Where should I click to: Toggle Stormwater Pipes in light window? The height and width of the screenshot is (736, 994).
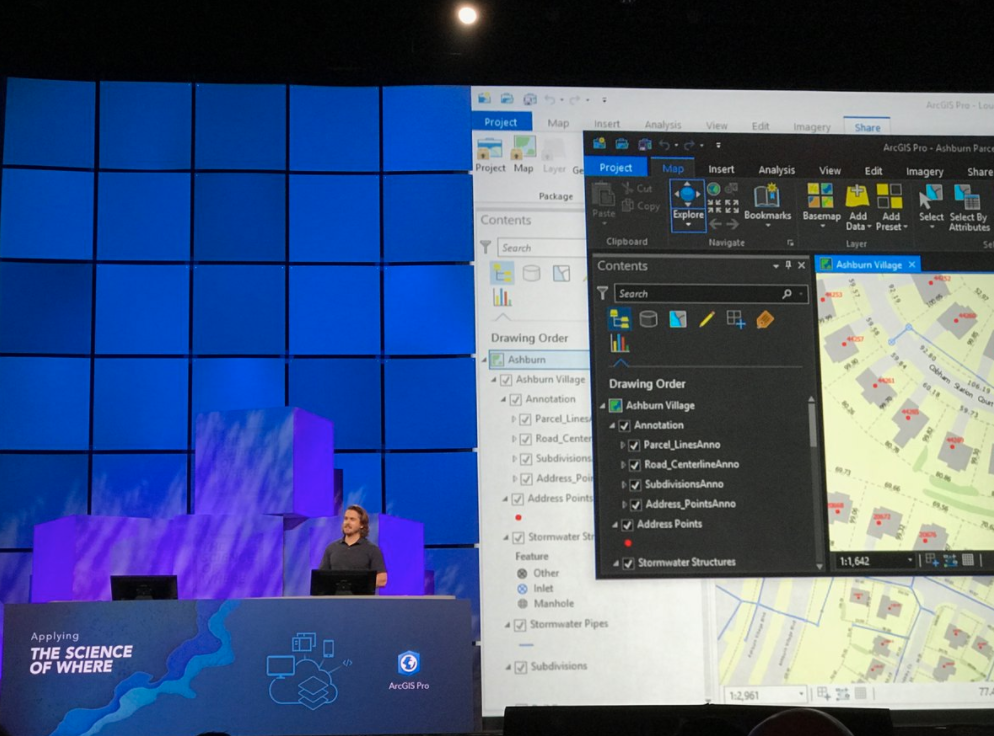(520, 625)
